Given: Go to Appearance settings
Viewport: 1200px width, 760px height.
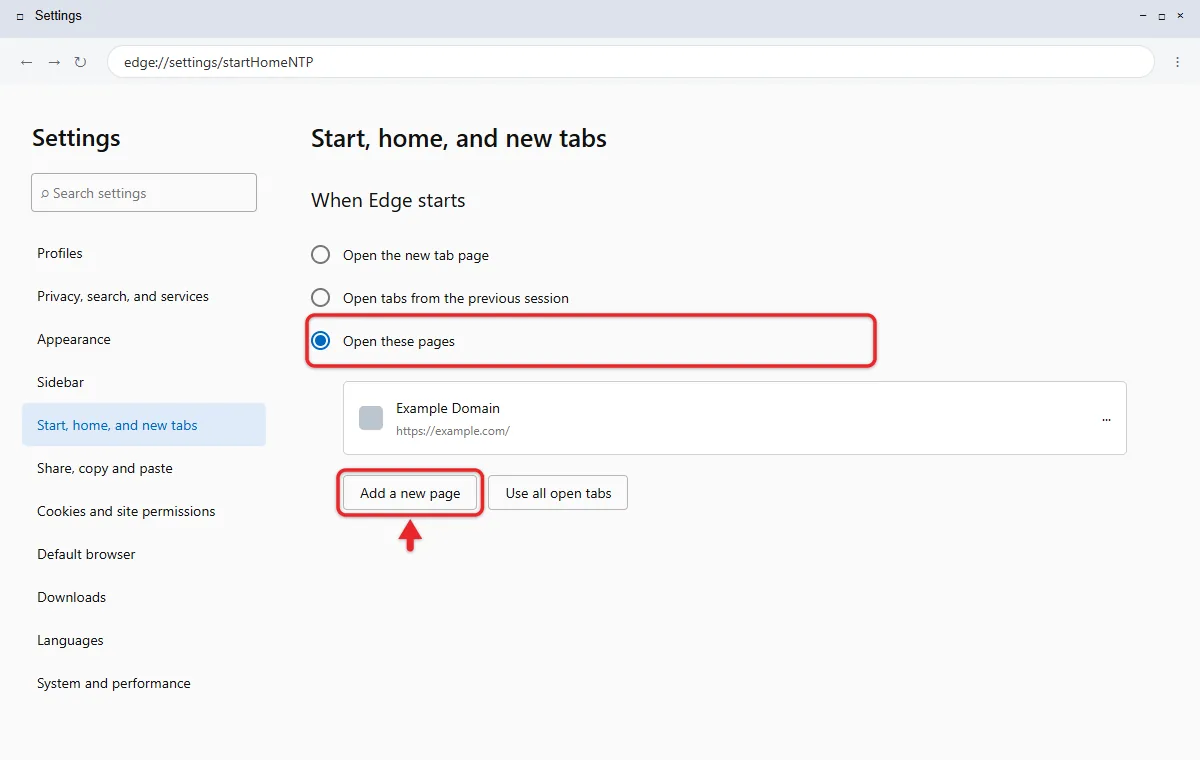Looking at the screenshot, I should tap(144, 339).
